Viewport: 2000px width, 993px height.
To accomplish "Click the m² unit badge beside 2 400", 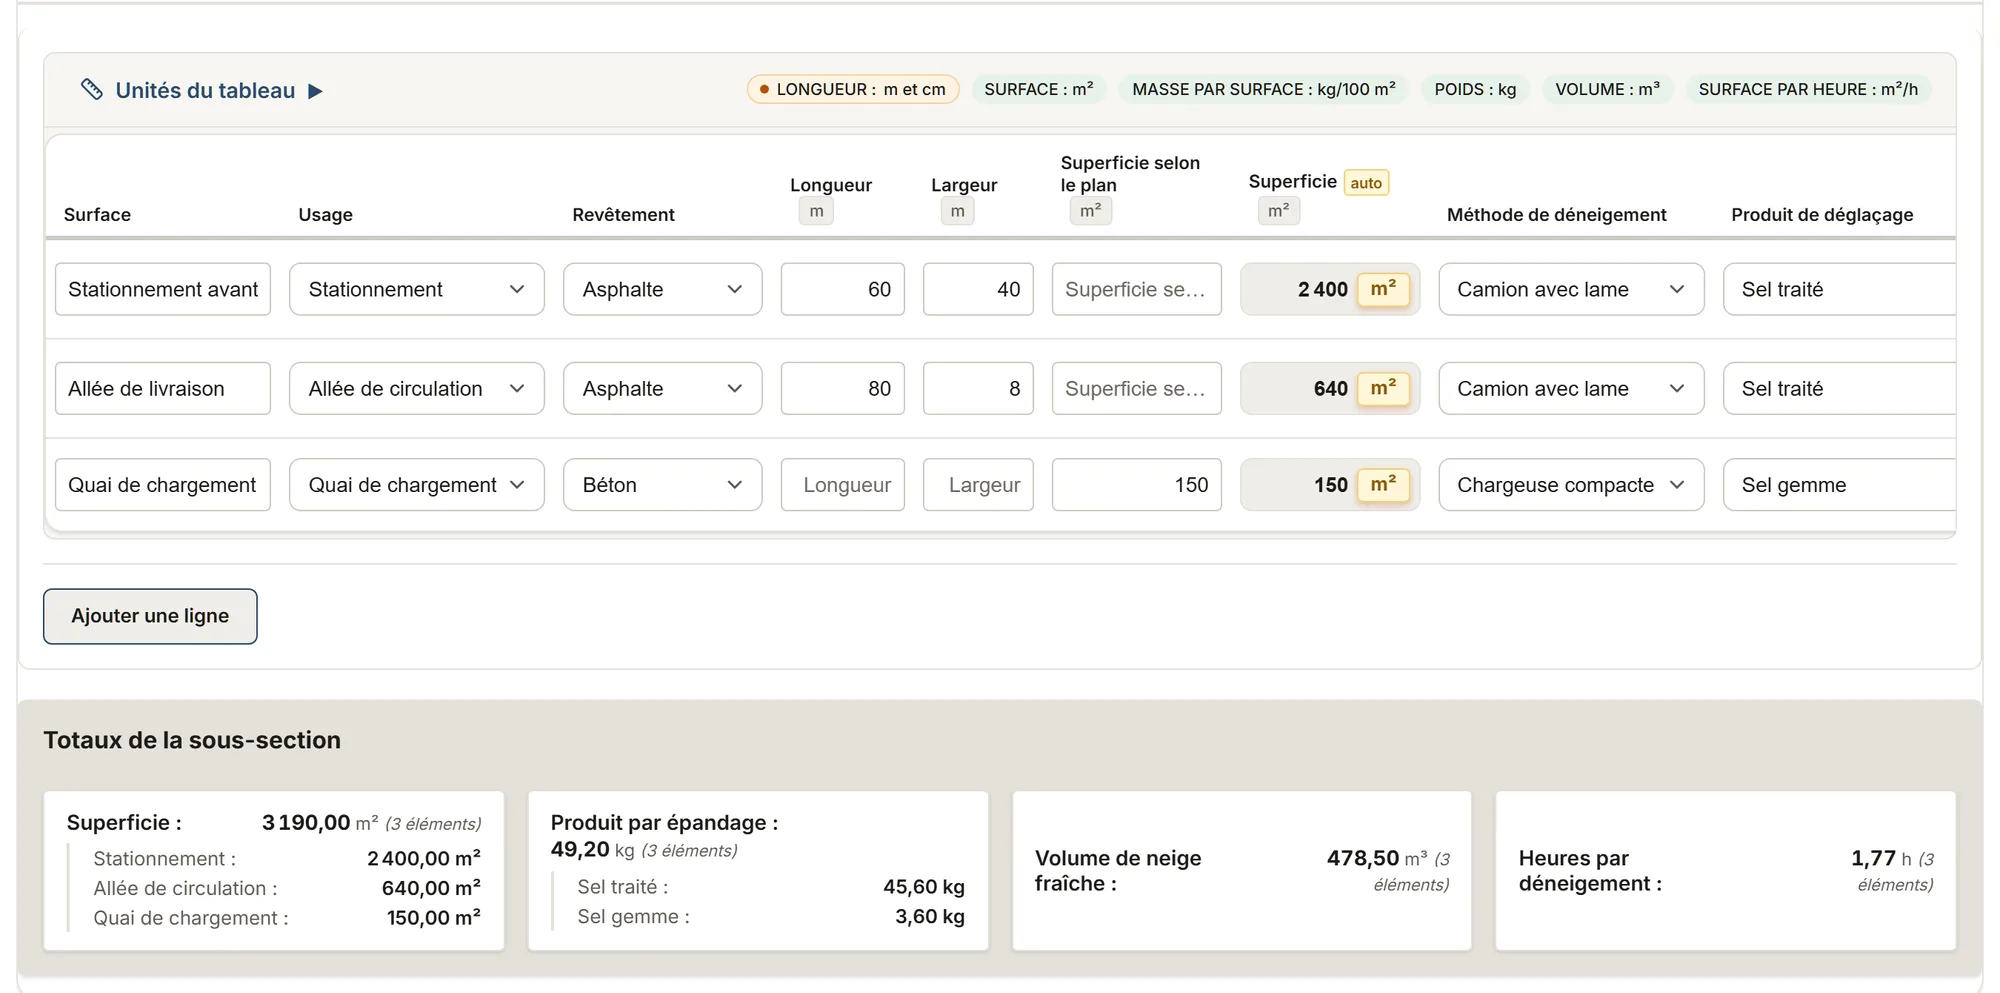I will pos(1383,289).
